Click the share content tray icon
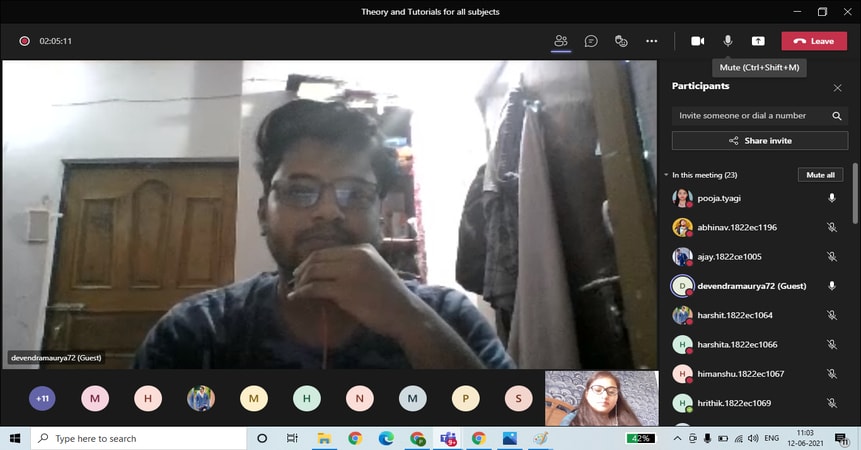The height and width of the screenshot is (450, 861). [x=758, y=41]
